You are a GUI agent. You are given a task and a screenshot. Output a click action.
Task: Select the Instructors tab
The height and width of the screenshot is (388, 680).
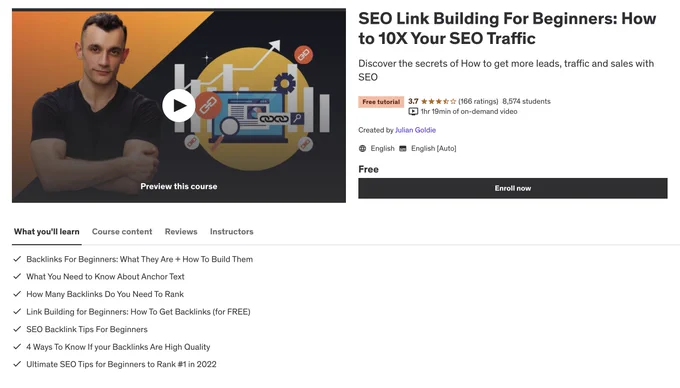coord(232,232)
